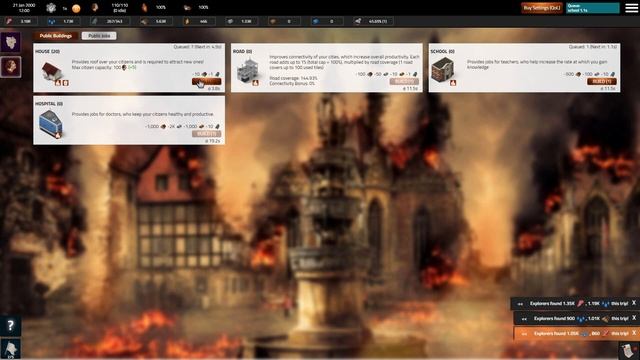Click the blue second resource icon in resource bar

click(51, 21)
